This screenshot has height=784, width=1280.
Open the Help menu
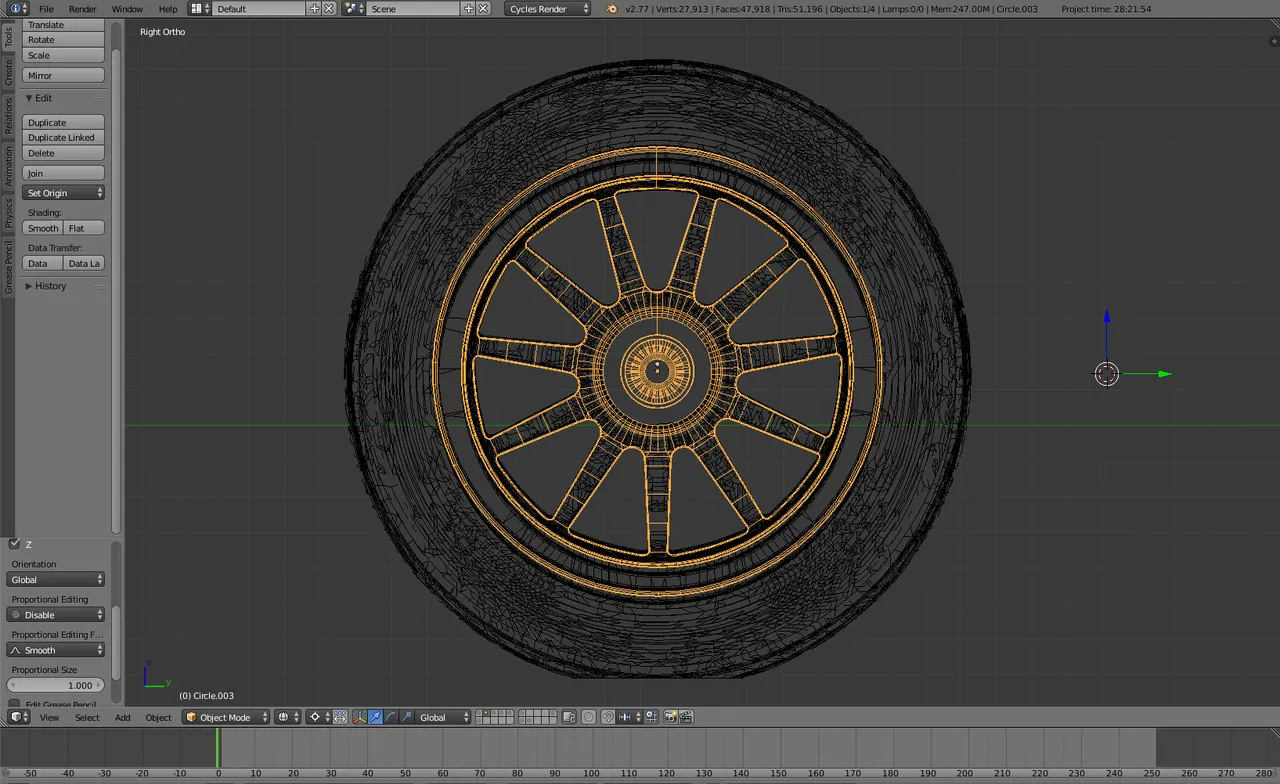(x=168, y=8)
